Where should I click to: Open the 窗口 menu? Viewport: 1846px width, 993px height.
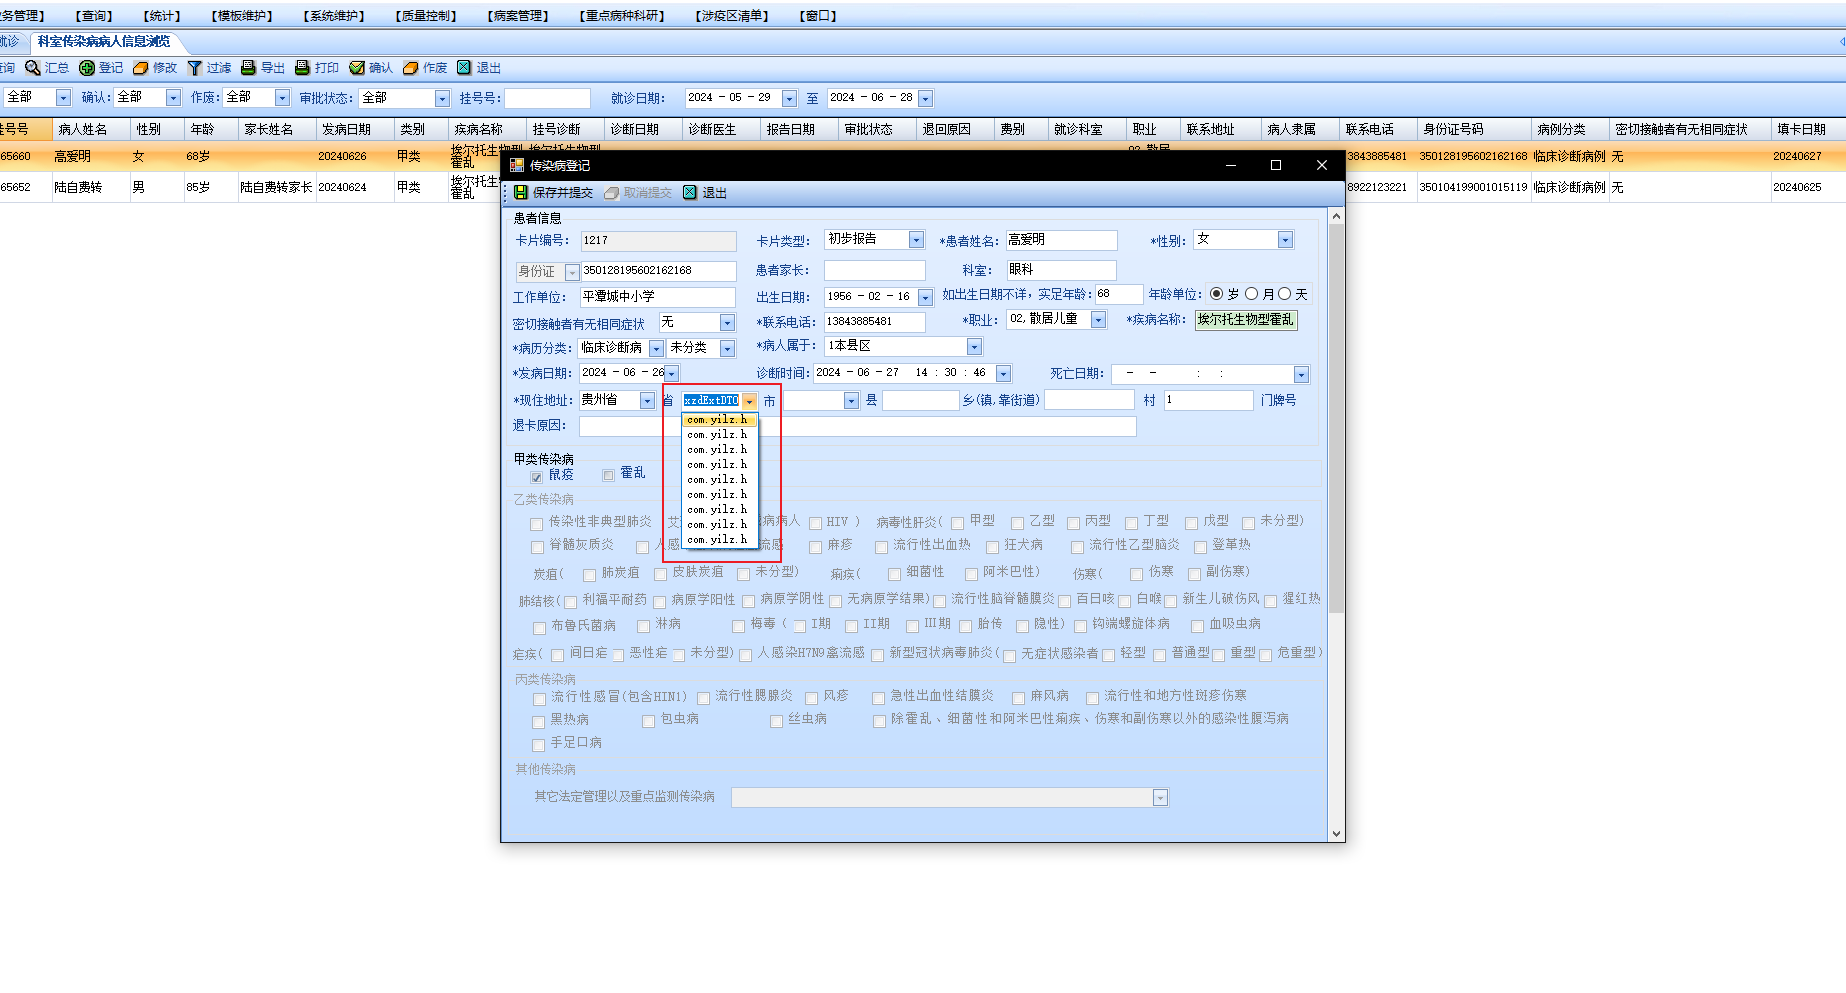[818, 16]
